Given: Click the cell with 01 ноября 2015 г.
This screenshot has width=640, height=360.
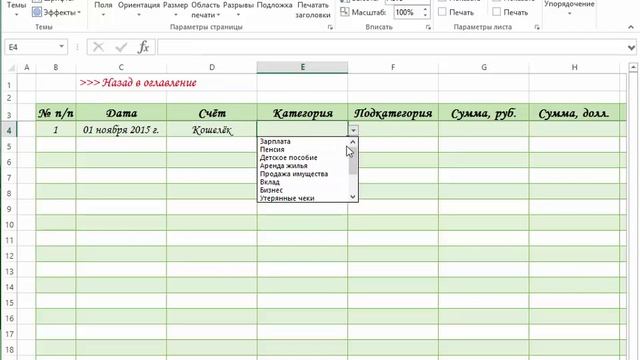Looking at the screenshot, I should tap(121, 130).
